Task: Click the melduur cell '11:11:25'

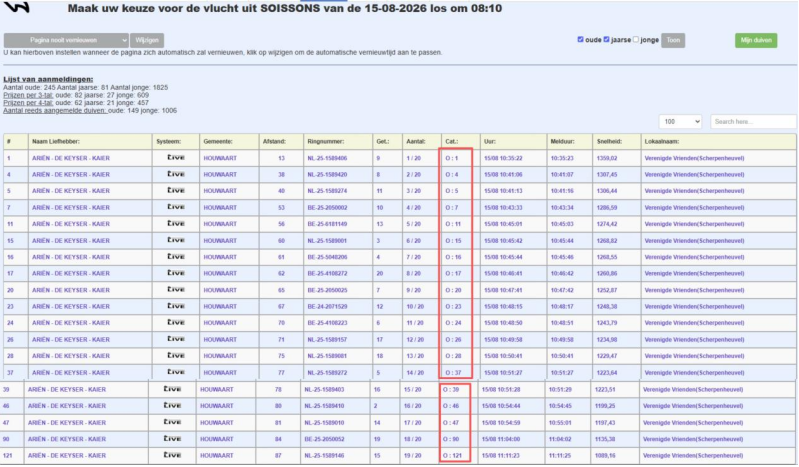Action: click(x=561, y=455)
